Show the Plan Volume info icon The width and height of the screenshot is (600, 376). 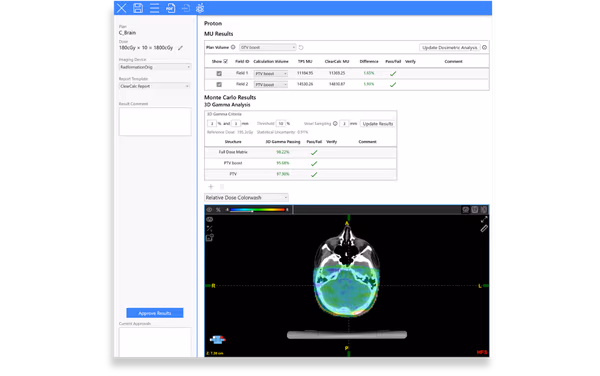tap(233, 47)
